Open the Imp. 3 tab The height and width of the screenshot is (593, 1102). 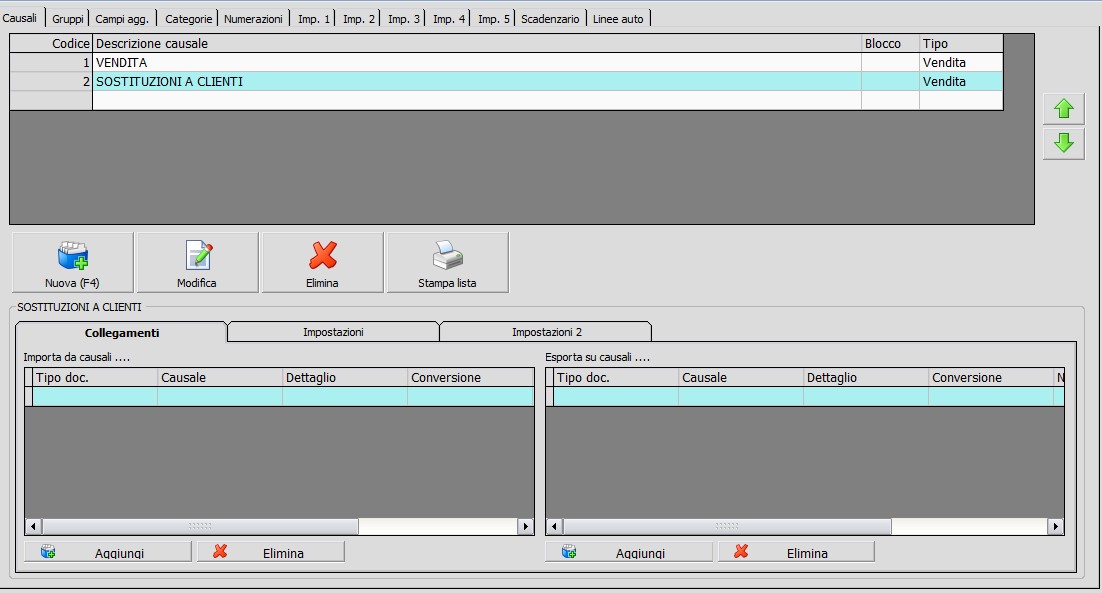403,19
